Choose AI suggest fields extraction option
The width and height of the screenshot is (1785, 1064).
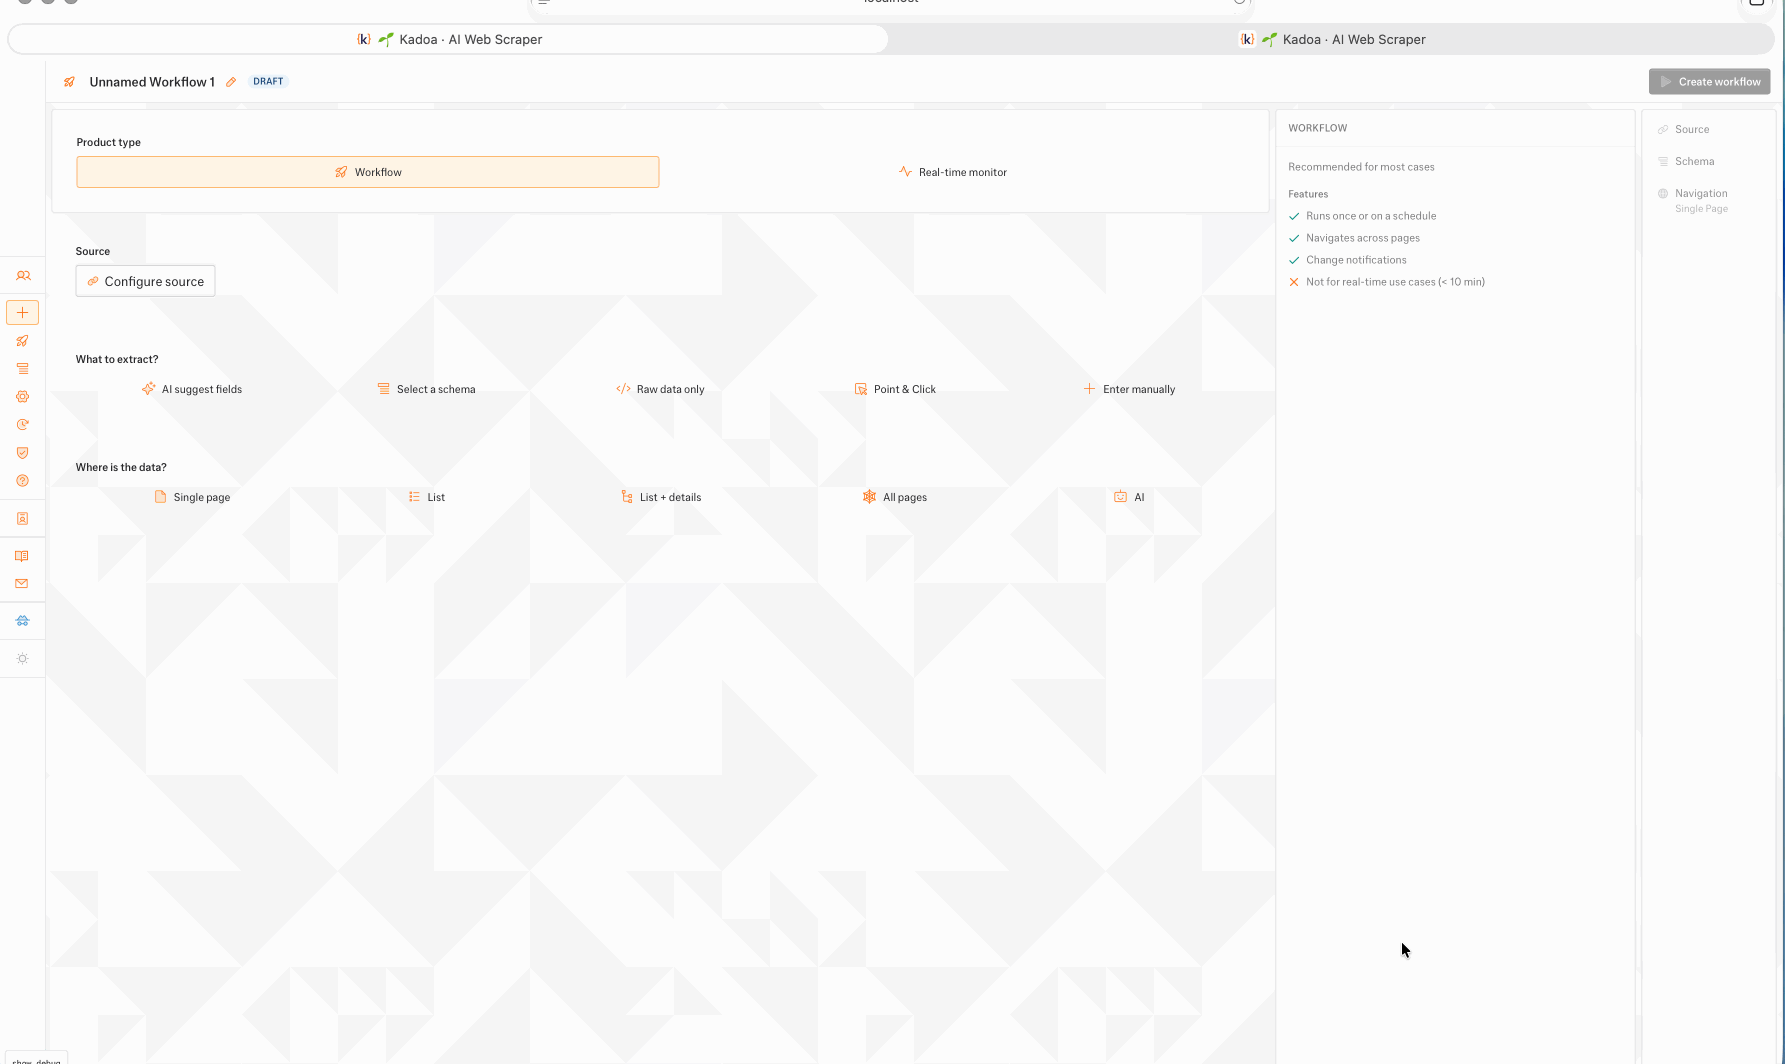(x=192, y=389)
